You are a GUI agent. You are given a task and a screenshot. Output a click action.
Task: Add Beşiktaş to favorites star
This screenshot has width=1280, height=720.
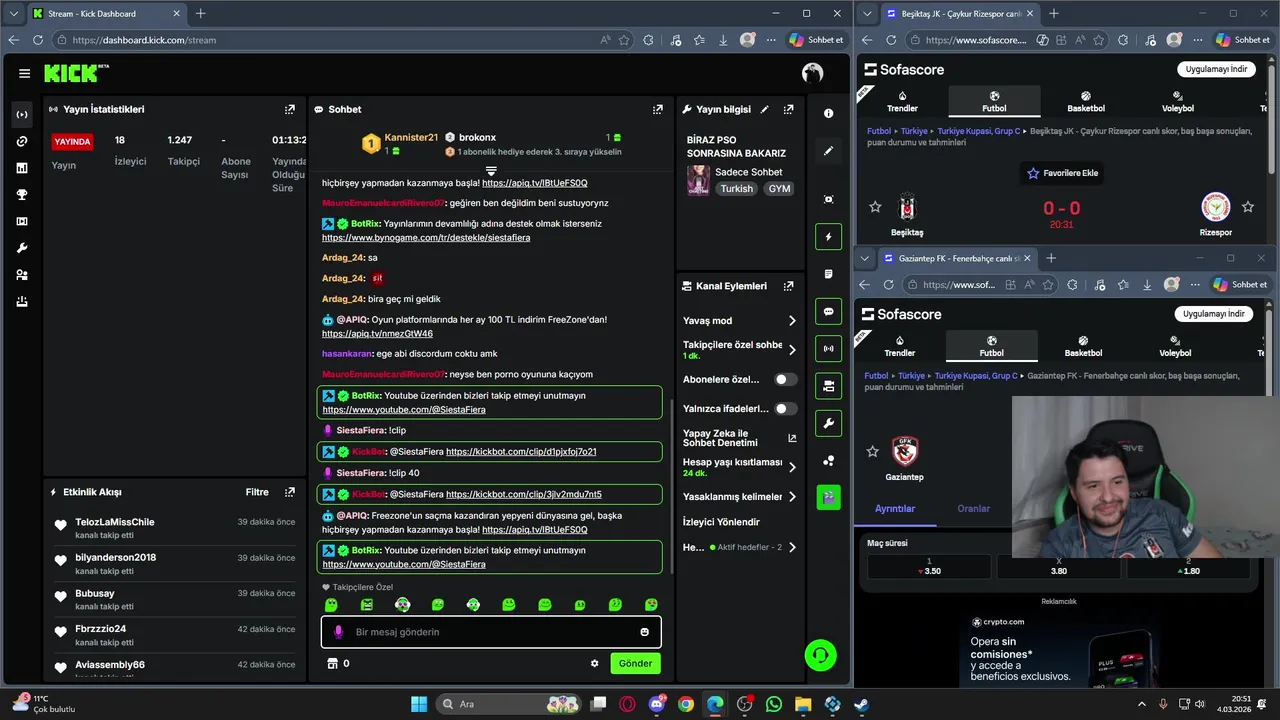click(x=876, y=207)
